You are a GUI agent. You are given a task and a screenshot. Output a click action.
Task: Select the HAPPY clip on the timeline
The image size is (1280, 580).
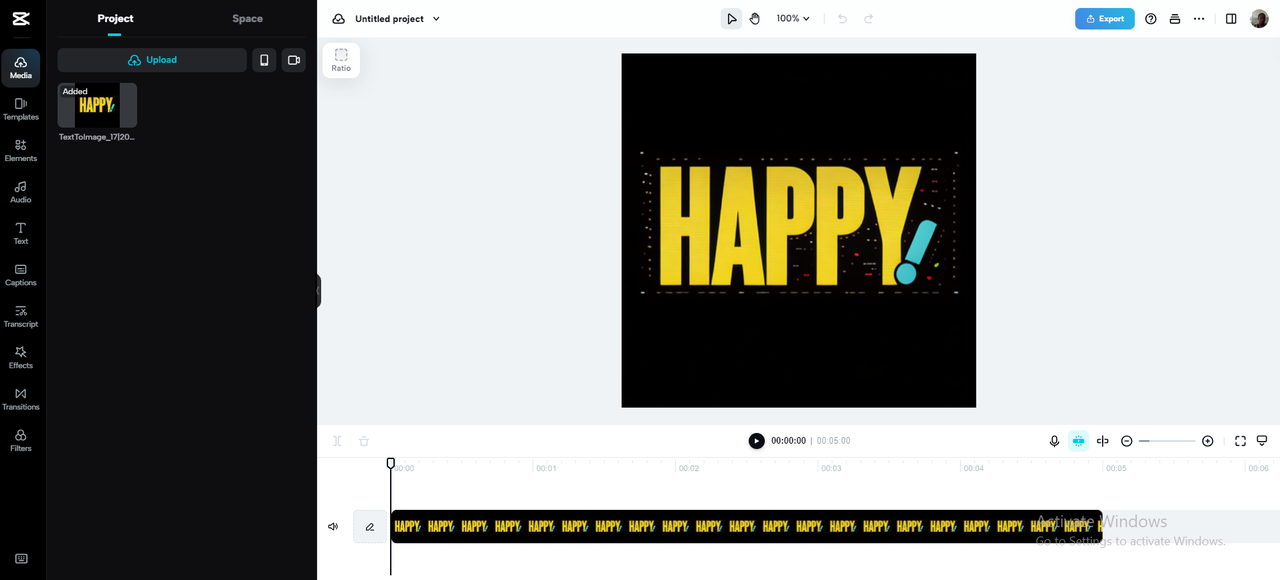point(747,527)
